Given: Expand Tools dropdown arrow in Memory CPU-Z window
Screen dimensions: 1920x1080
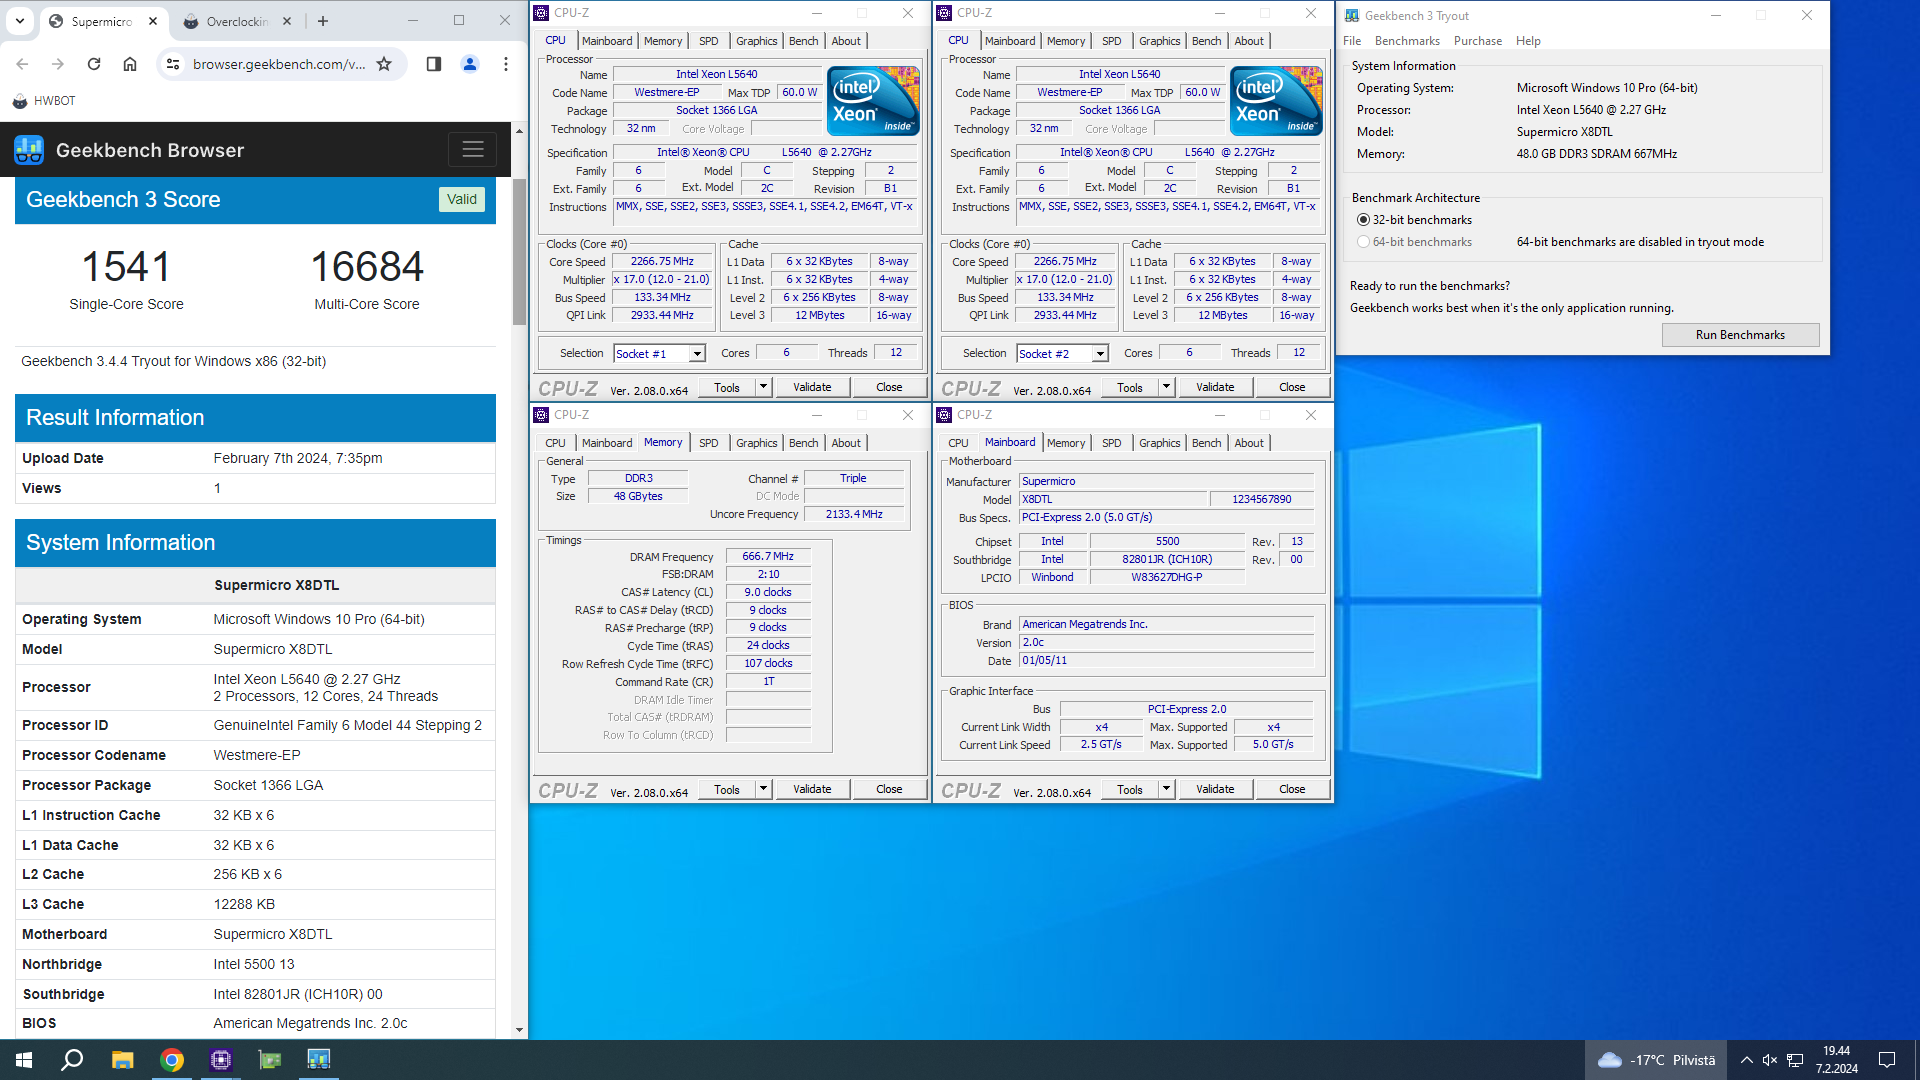Looking at the screenshot, I should (763, 789).
